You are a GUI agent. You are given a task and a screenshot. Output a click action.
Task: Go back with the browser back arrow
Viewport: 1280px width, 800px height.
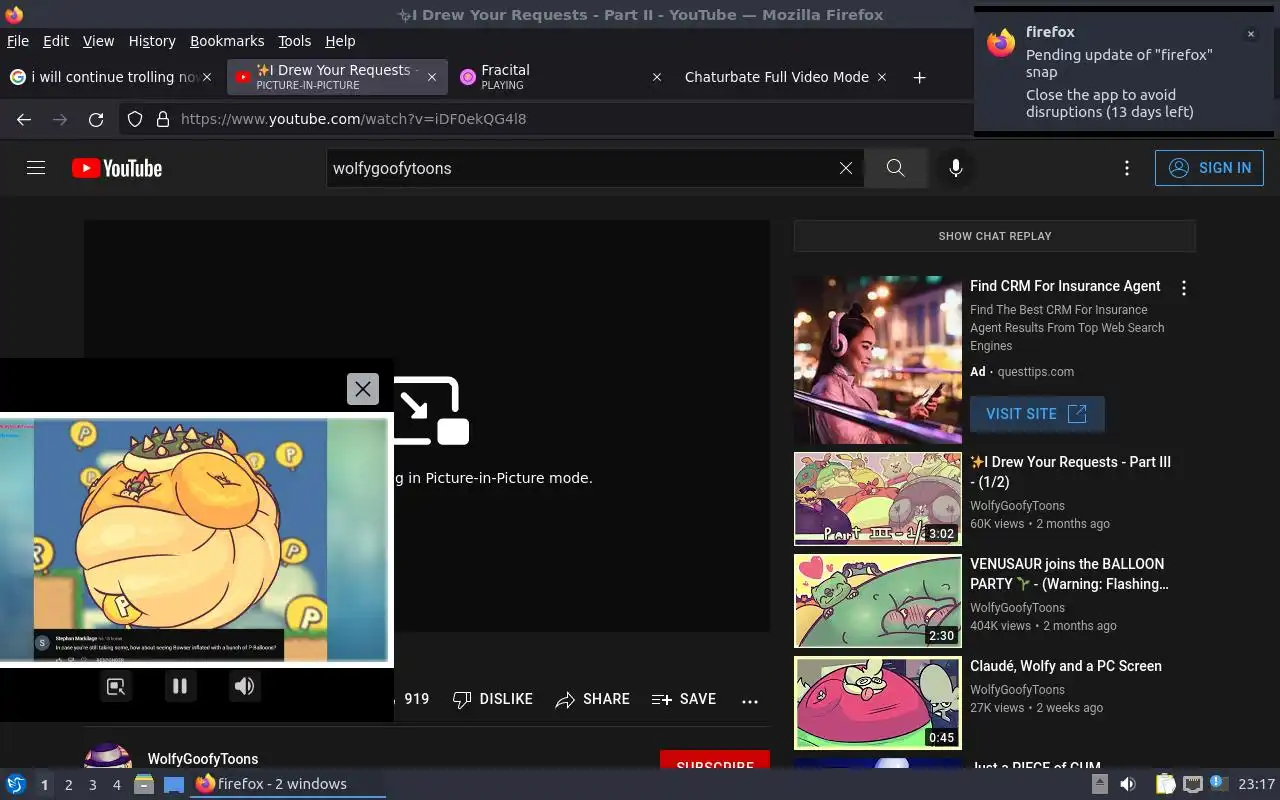click(x=24, y=119)
